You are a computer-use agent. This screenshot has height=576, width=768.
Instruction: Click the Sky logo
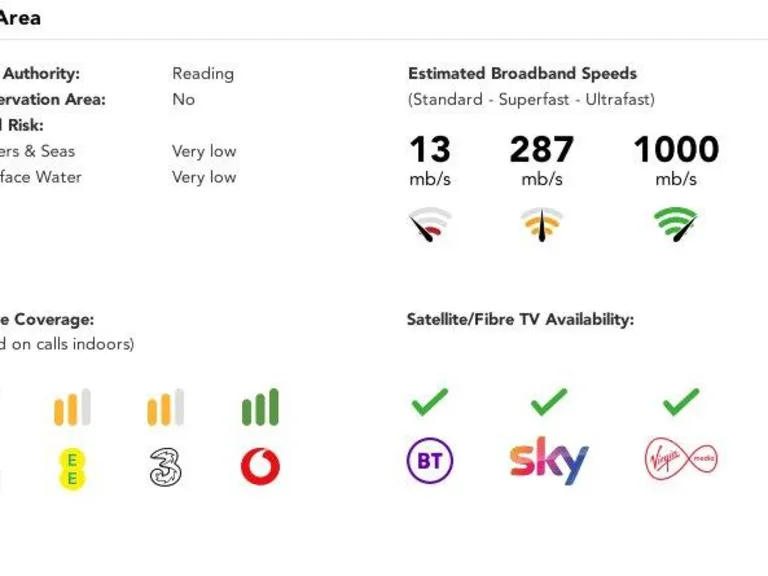point(548,461)
